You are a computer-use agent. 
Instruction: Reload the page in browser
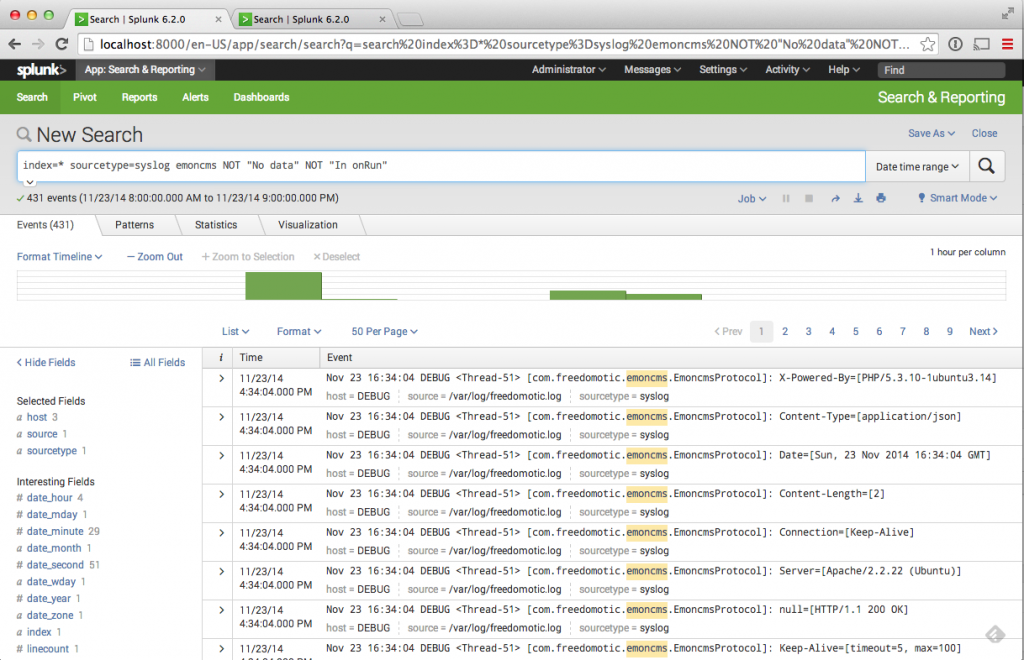pos(62,44)
